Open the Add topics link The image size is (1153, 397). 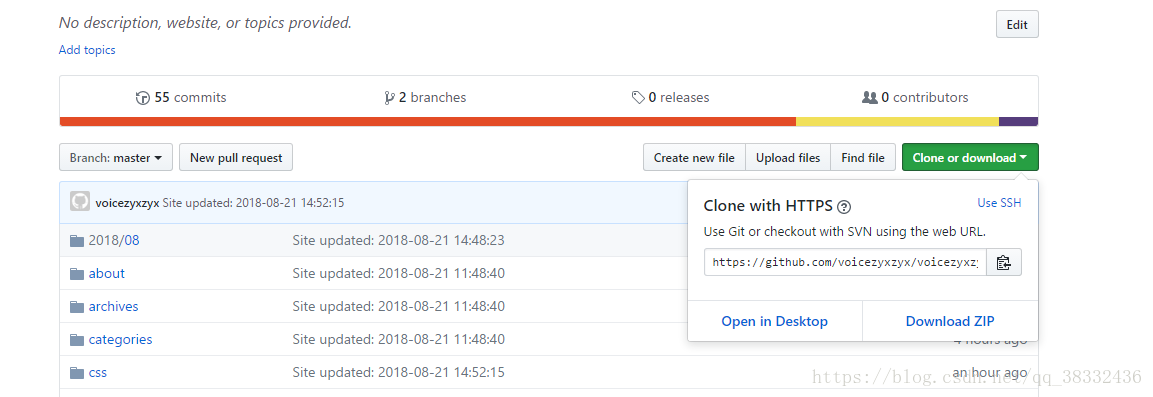[87, 50]
